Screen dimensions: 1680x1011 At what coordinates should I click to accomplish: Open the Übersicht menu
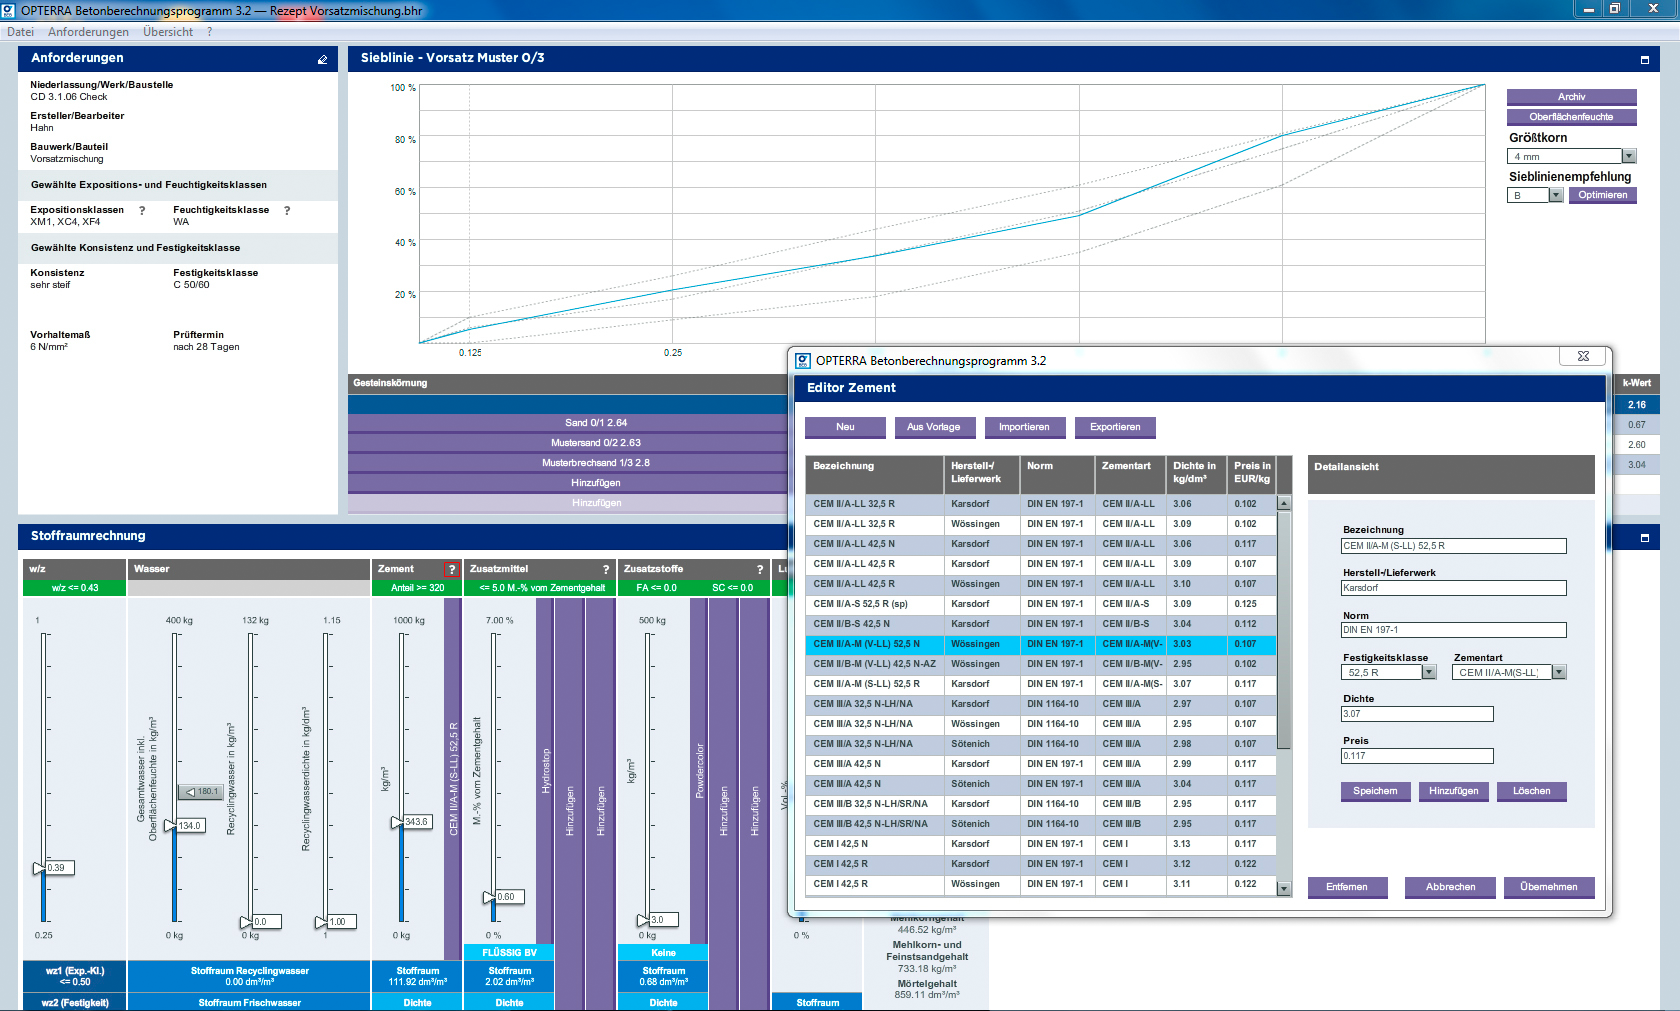pos(168,32)
